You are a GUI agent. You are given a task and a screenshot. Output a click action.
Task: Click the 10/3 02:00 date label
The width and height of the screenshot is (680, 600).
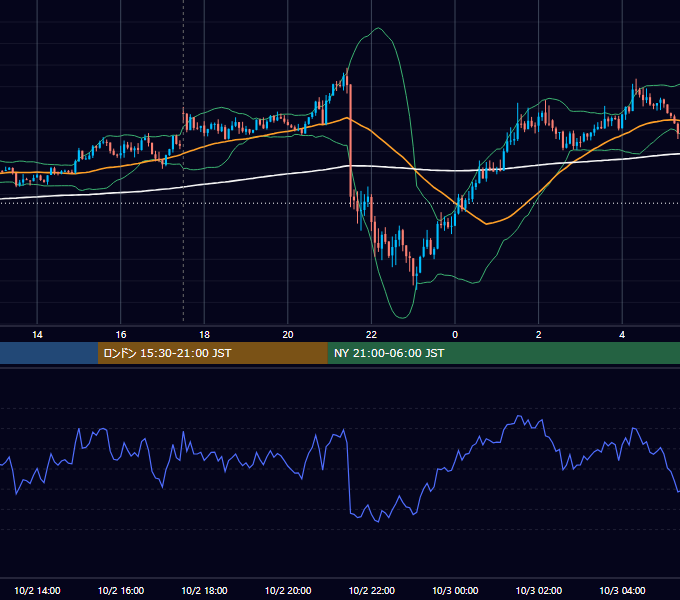(x=539, y=590)
